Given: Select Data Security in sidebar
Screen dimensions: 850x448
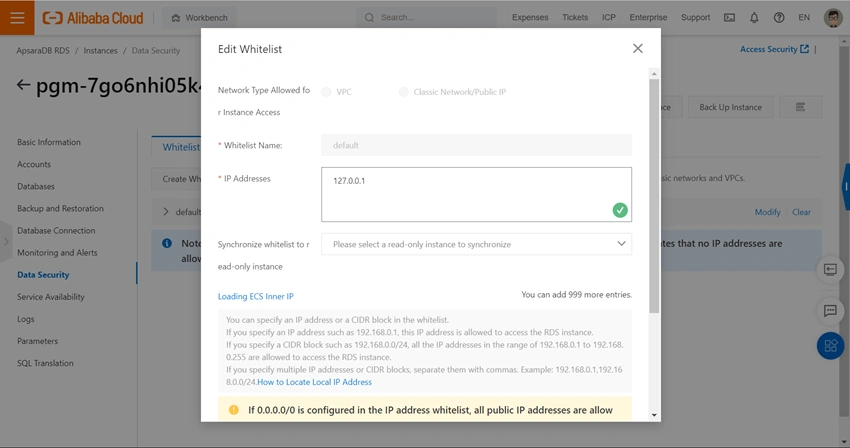Looking at the screenshot, I should [43, 275].
